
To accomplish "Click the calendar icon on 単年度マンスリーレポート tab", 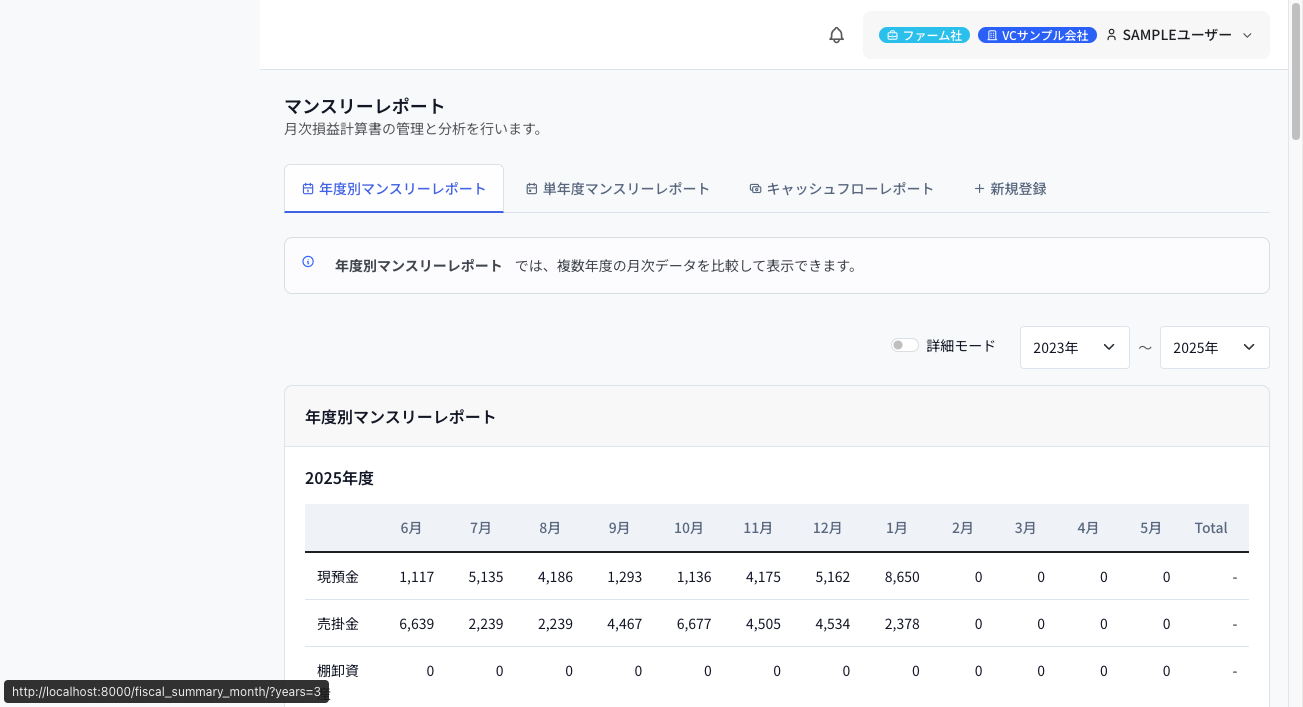I will 532,188.
